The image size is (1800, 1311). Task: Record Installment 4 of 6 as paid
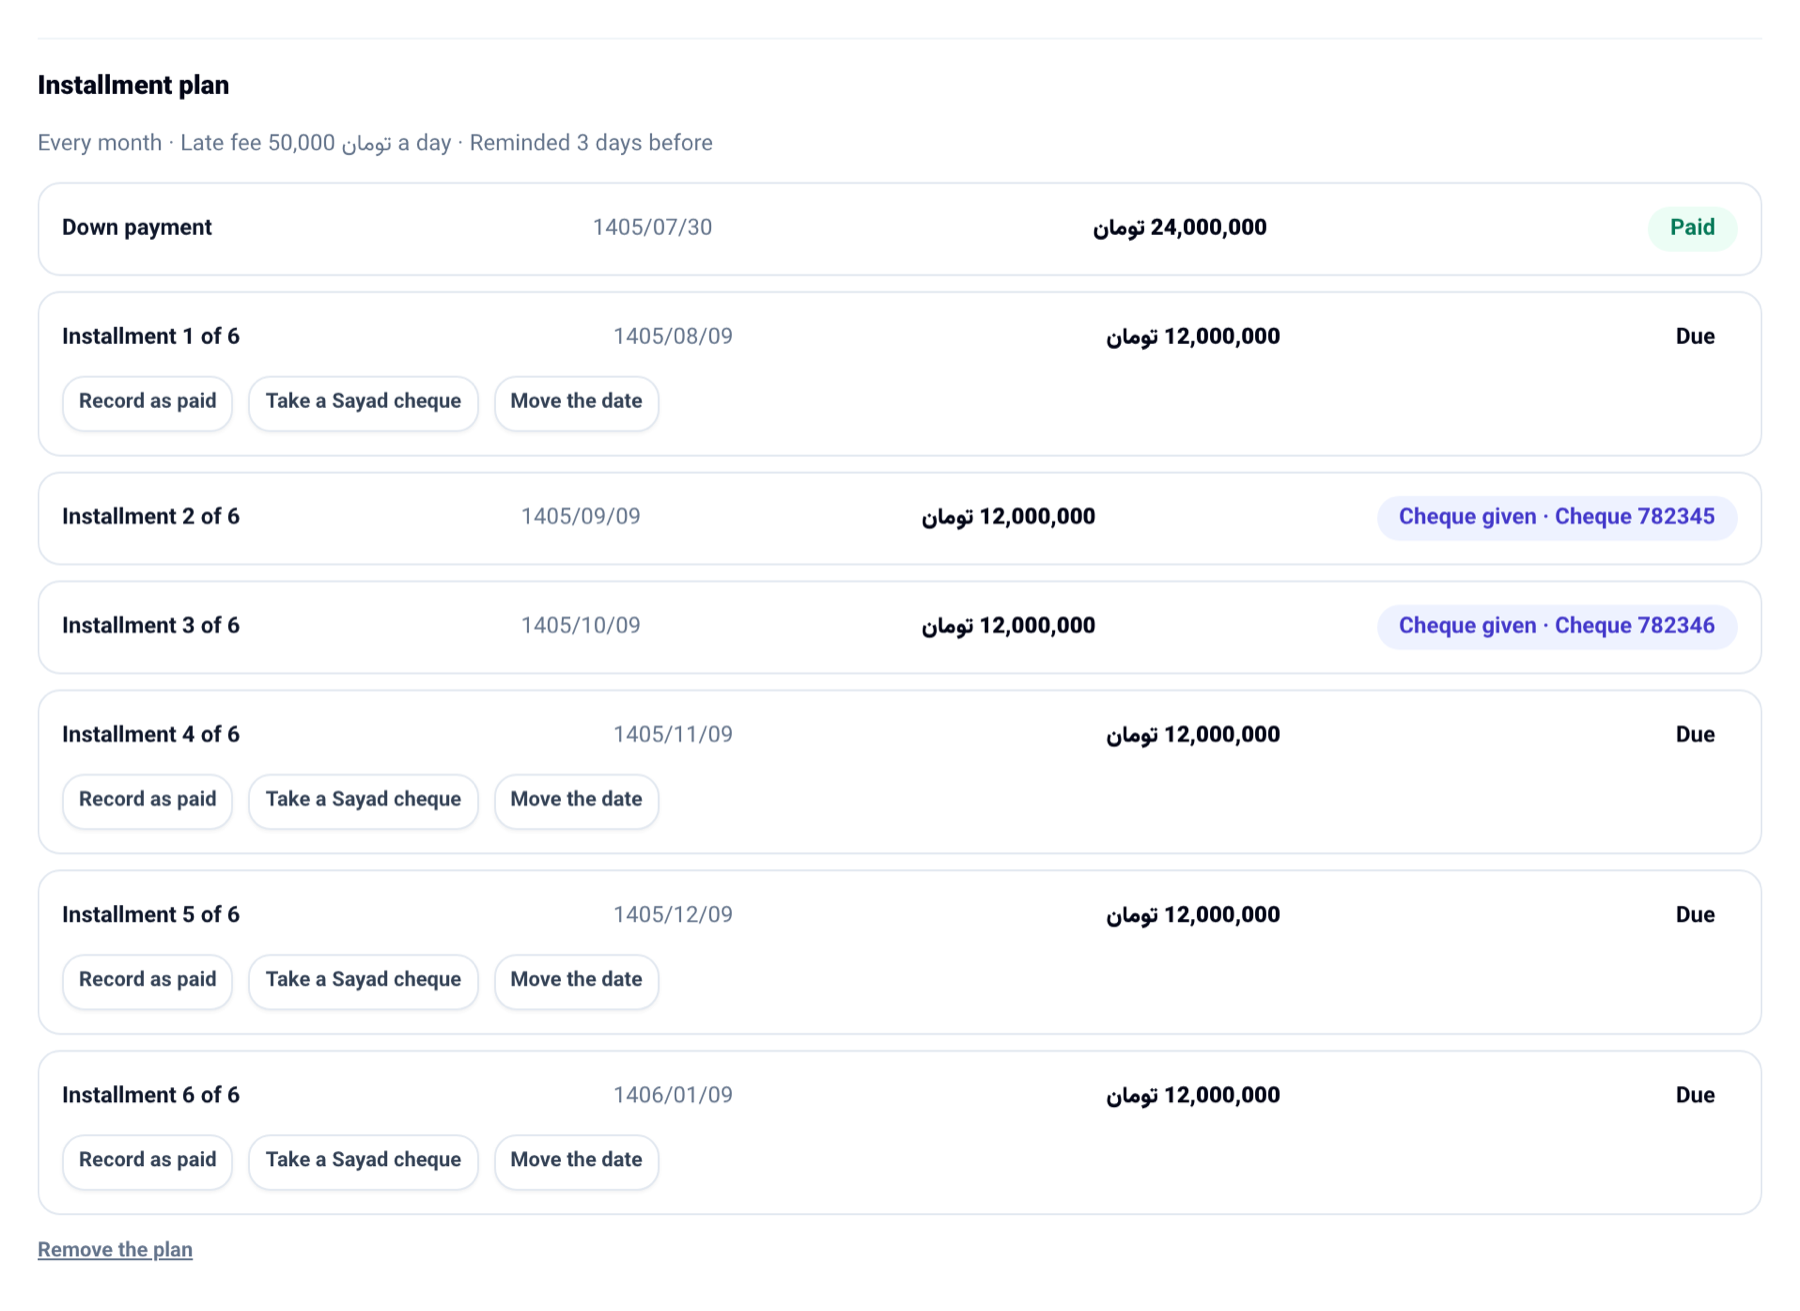147,800
